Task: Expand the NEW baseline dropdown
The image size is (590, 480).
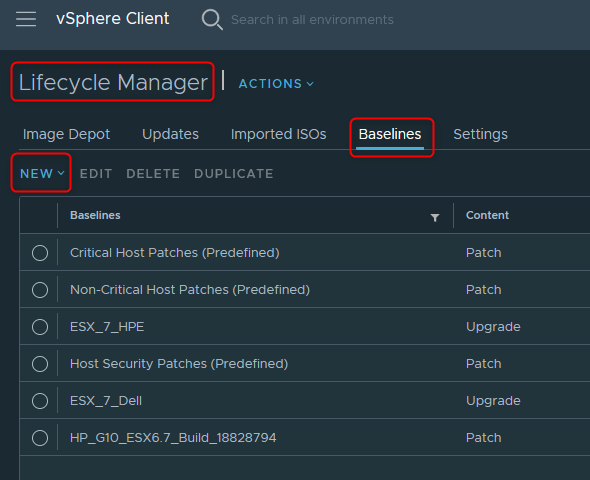Action: pyautogui.click(x=42, y=173)
